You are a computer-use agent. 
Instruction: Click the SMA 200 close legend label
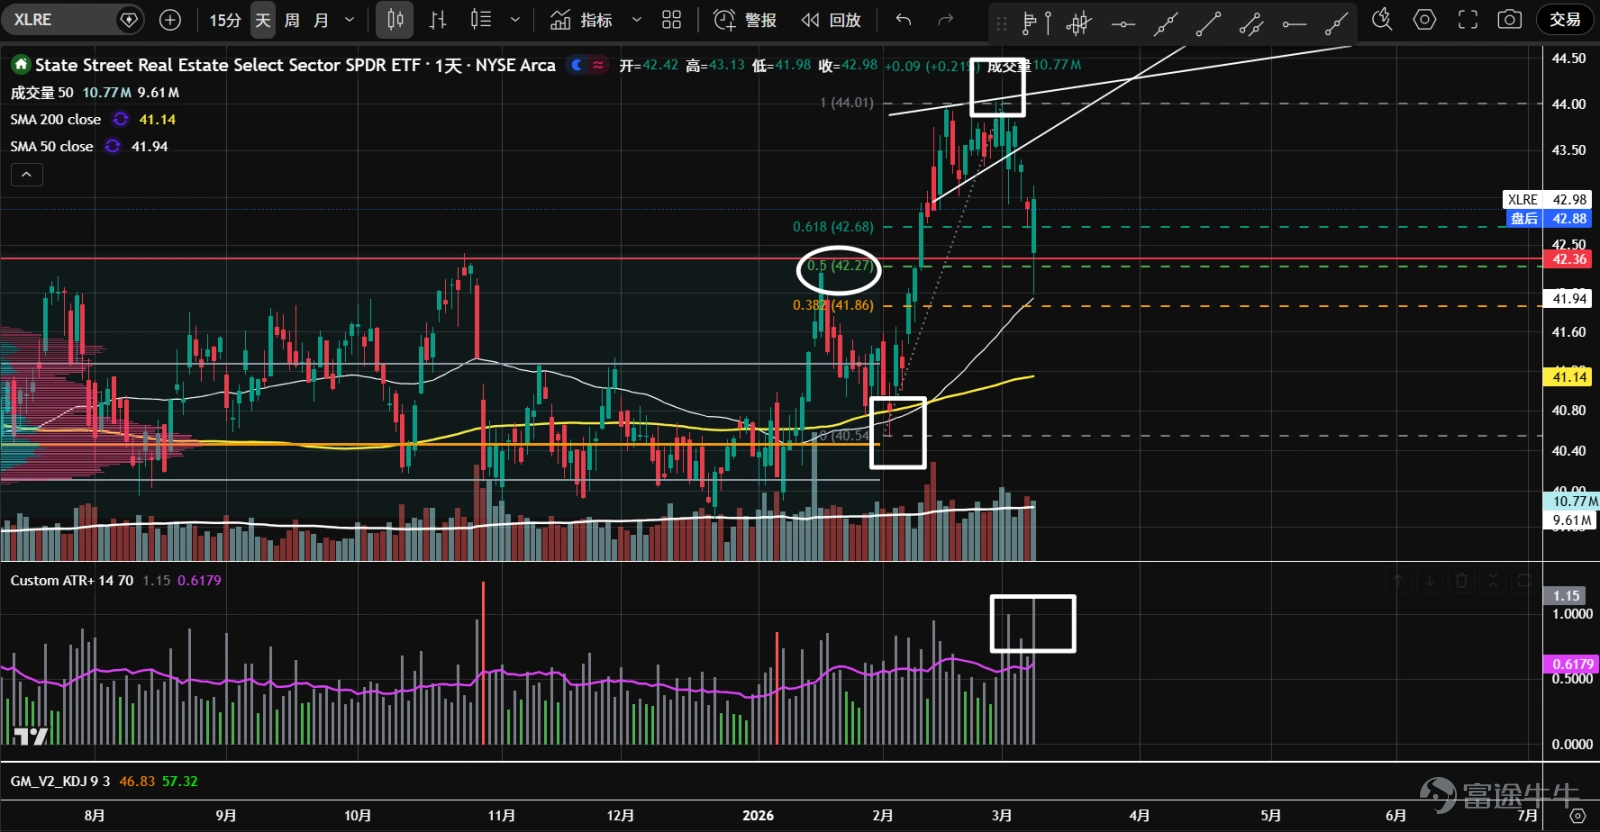56,119
